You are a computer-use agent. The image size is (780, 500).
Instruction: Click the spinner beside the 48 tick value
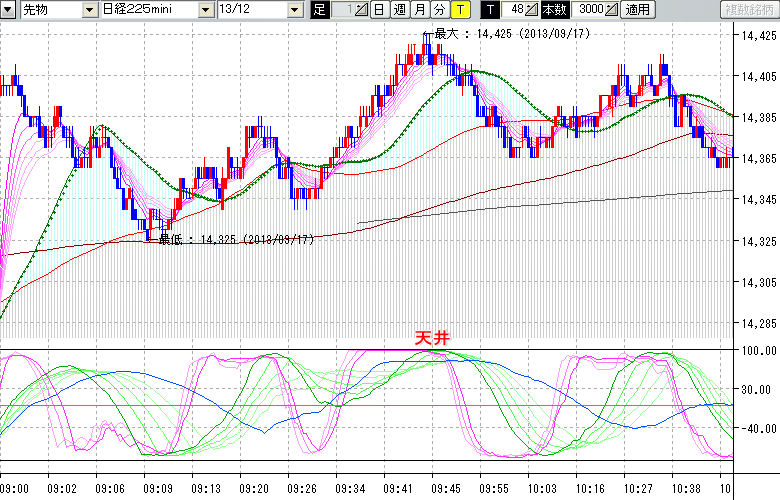533,9
